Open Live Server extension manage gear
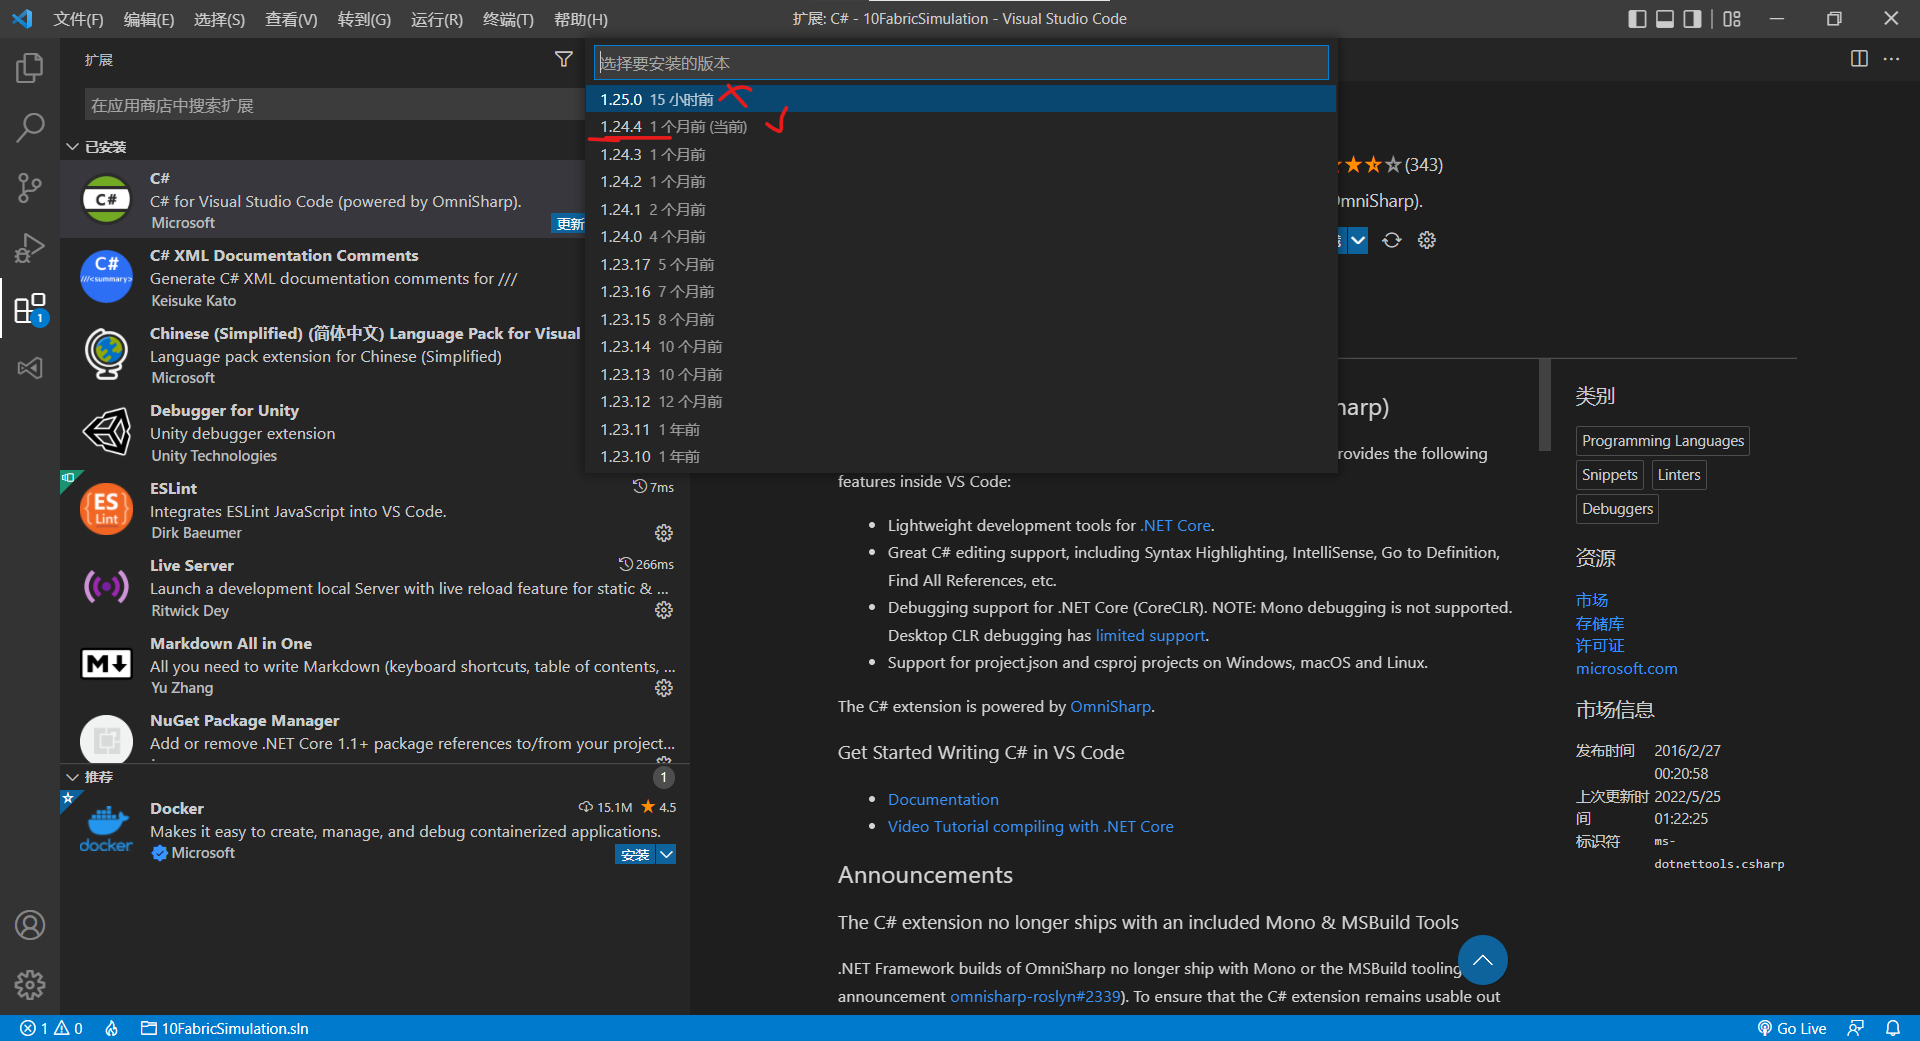The image size is (1920, 1041). (664, 610)
